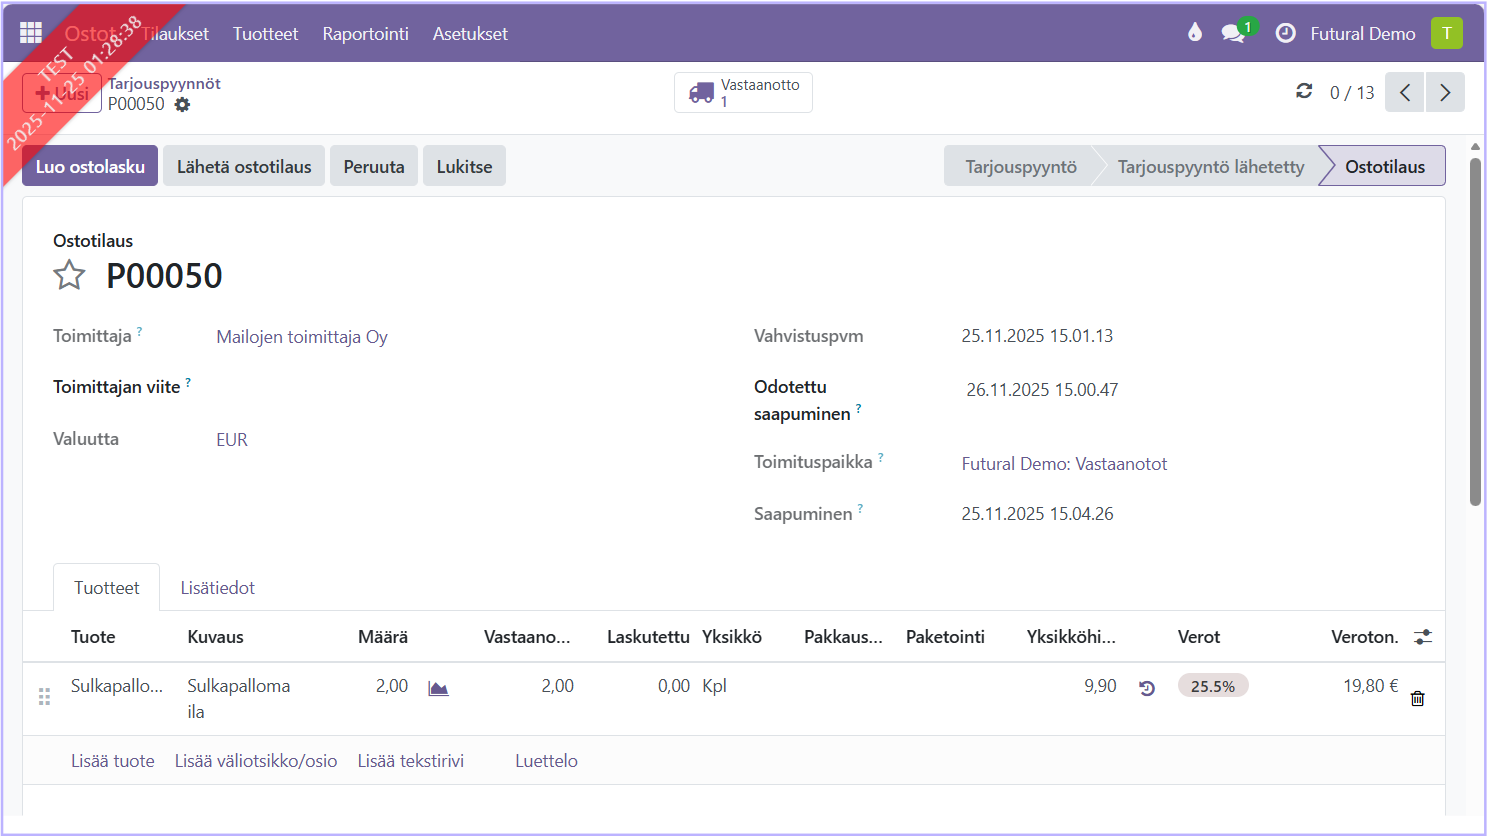Image resolution: width=1487 pixels, height=836 pixels.
Task: Switch to the Lisätiedot tab
Action: [217, 588]
